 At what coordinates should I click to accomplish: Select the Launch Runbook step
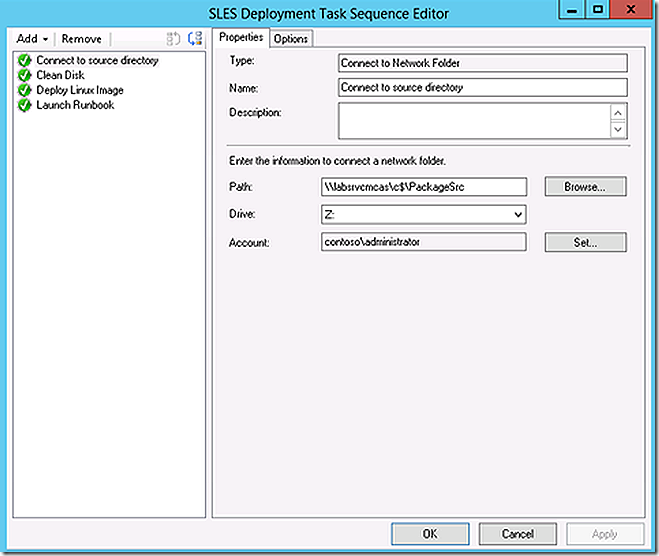click(x=75, y=105)
